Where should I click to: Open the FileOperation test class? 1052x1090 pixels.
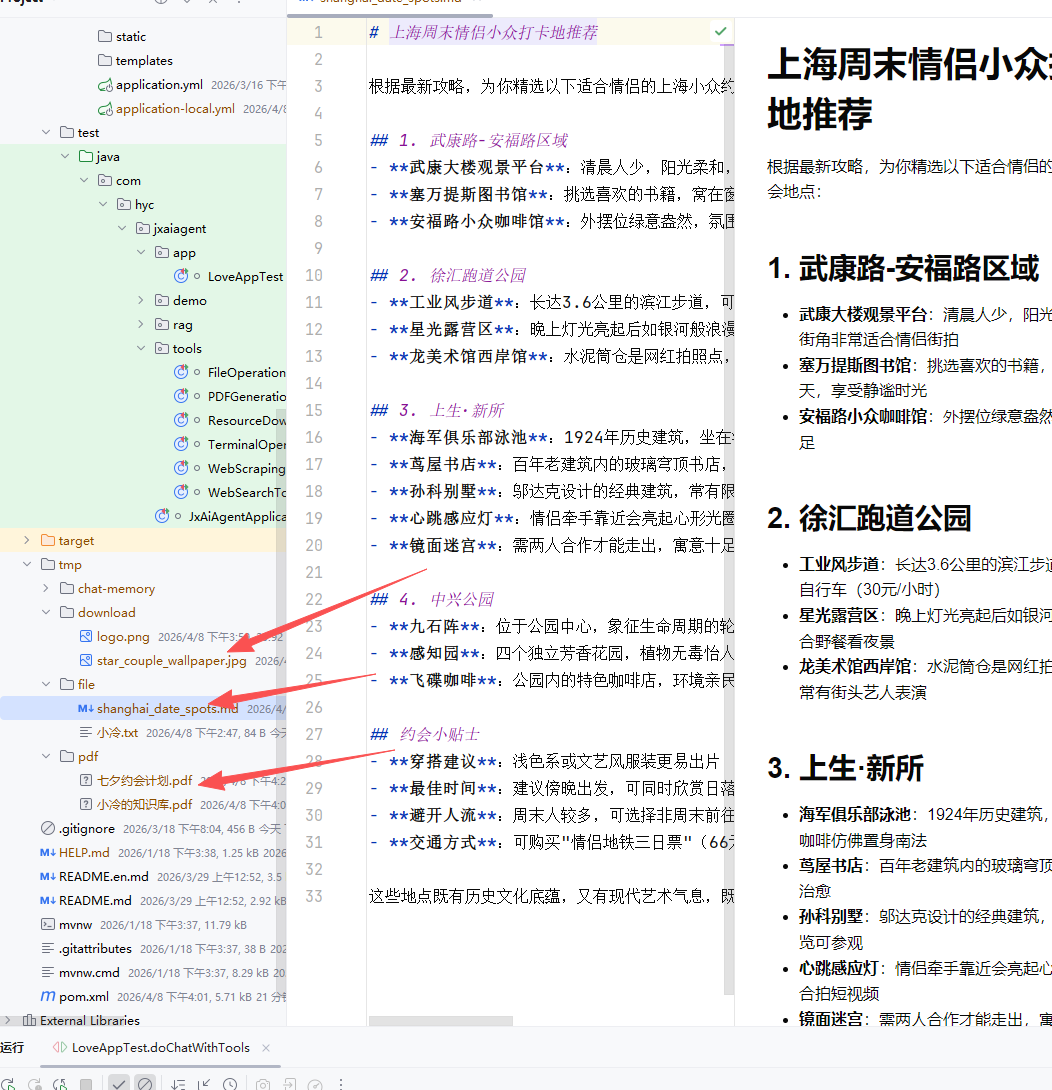pos(246,373)
